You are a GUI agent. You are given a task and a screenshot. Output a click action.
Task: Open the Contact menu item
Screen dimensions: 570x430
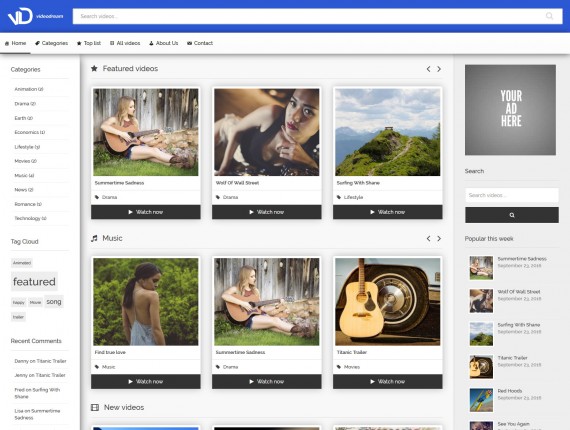tap(200, 43)
